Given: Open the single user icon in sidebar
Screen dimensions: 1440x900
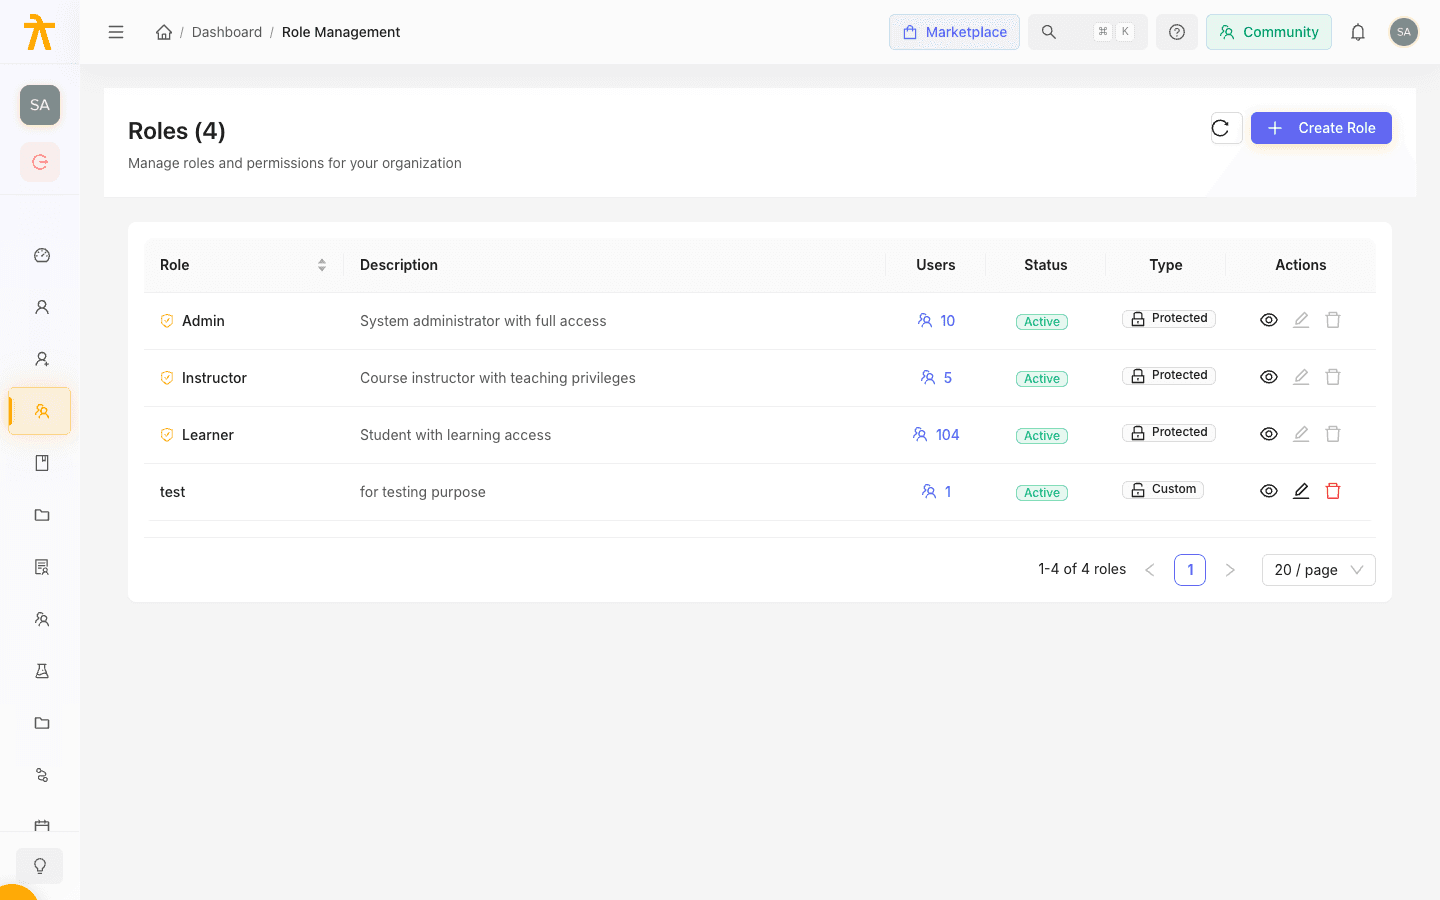Looking at the screenshot, I should click(x=42, y=307).
